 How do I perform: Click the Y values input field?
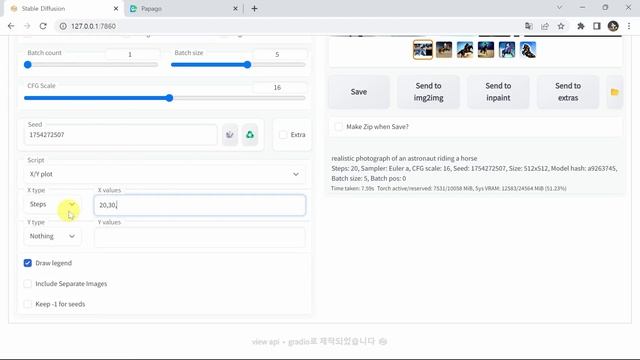(x=200, y=237)
